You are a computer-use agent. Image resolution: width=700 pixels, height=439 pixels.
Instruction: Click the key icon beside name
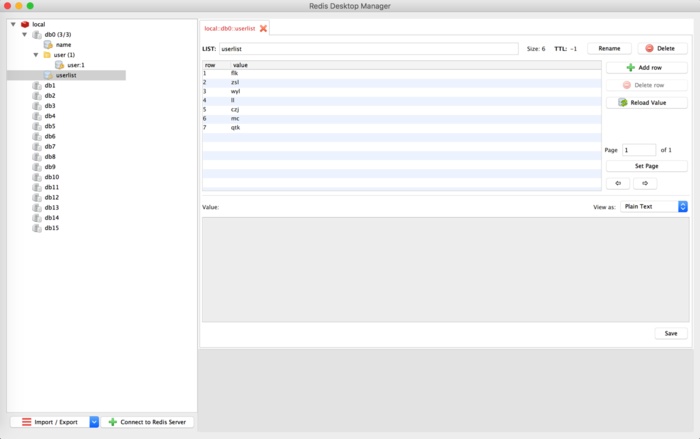click(x=48, y=45)
